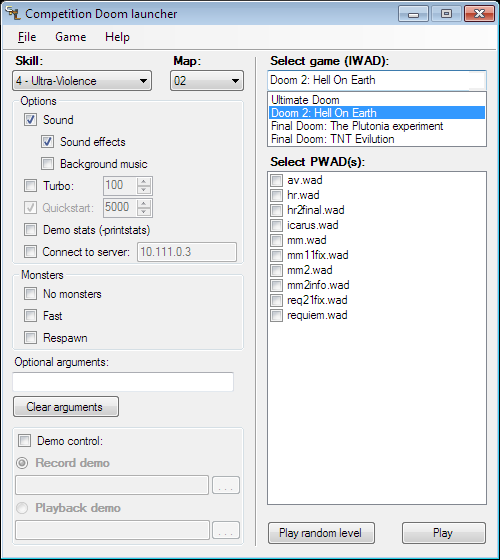Click the Record demo file path field
Screen dimensions: 500x560
(x=112, y=485)
